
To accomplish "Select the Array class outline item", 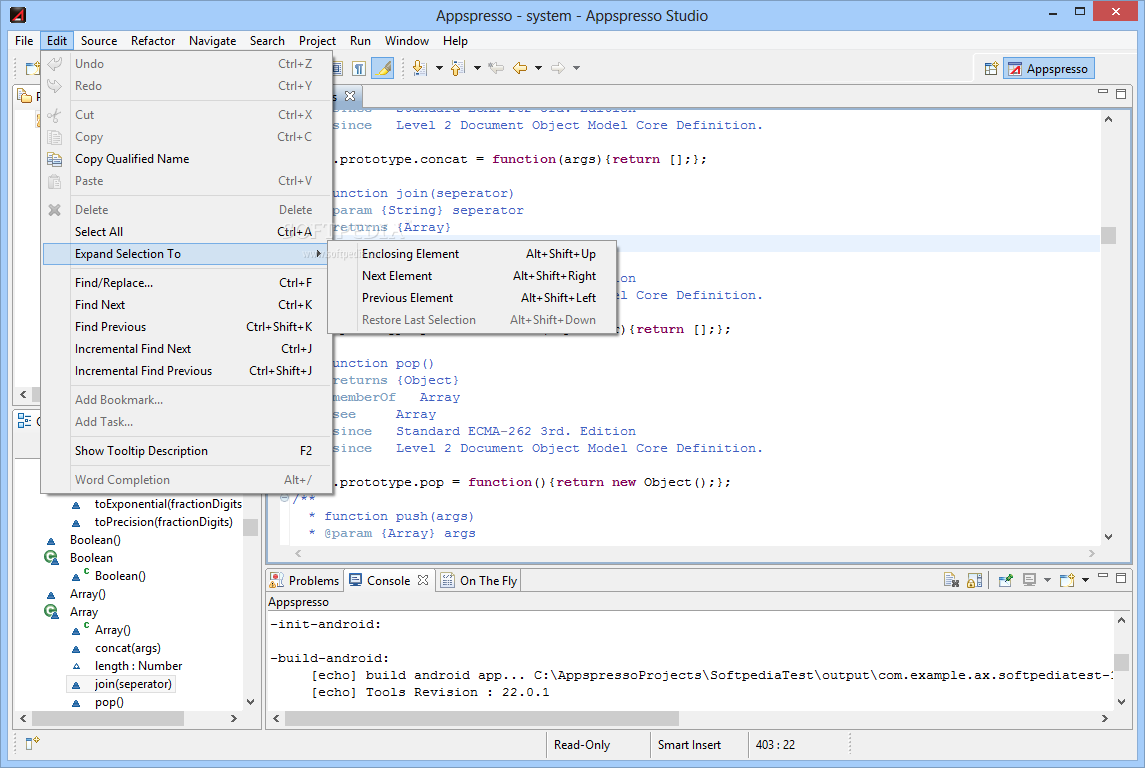I will 84,612.
